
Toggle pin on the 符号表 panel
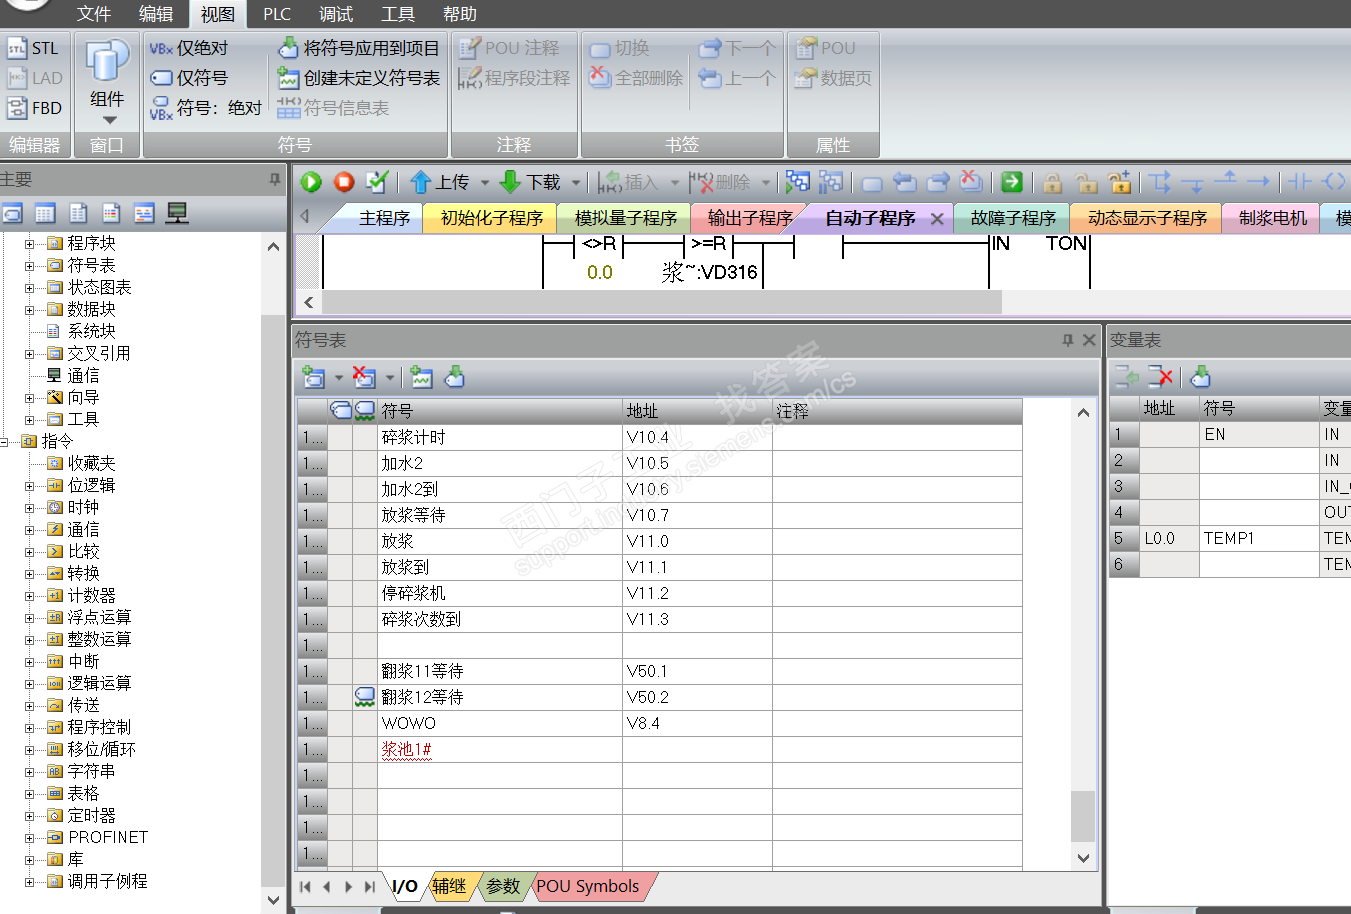tap(1068, 340)
